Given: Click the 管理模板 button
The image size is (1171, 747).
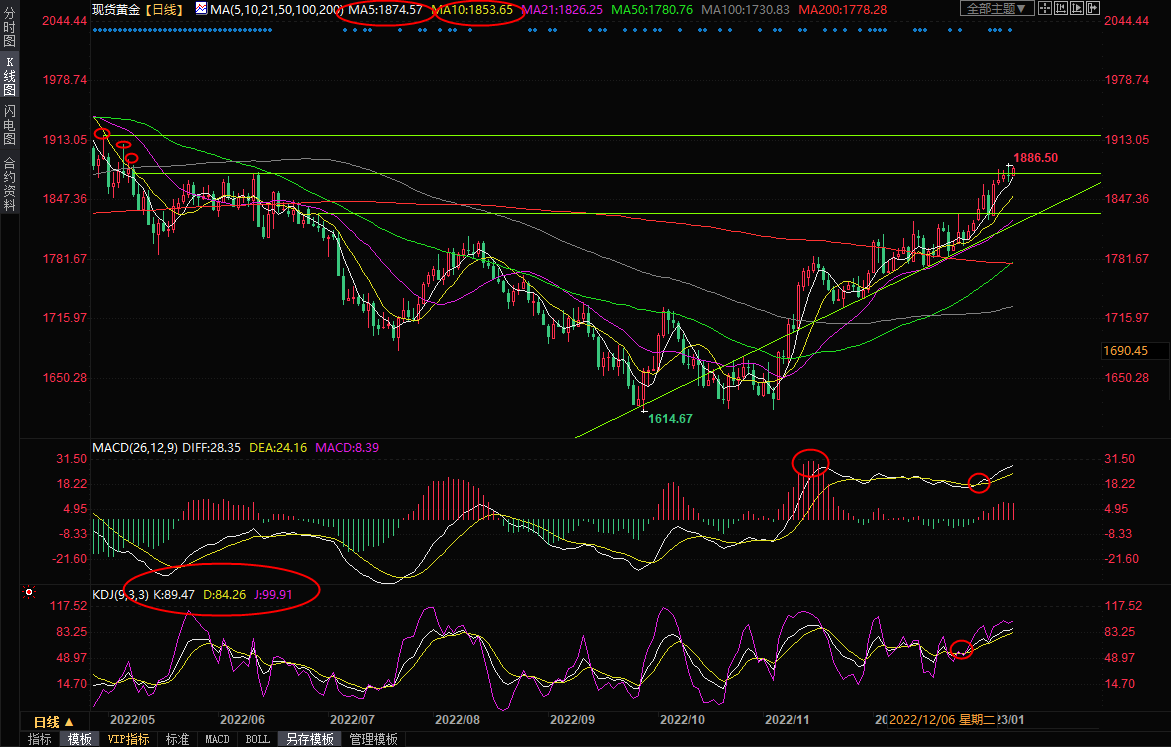Looking at the screenshot, I should [373, 739].
